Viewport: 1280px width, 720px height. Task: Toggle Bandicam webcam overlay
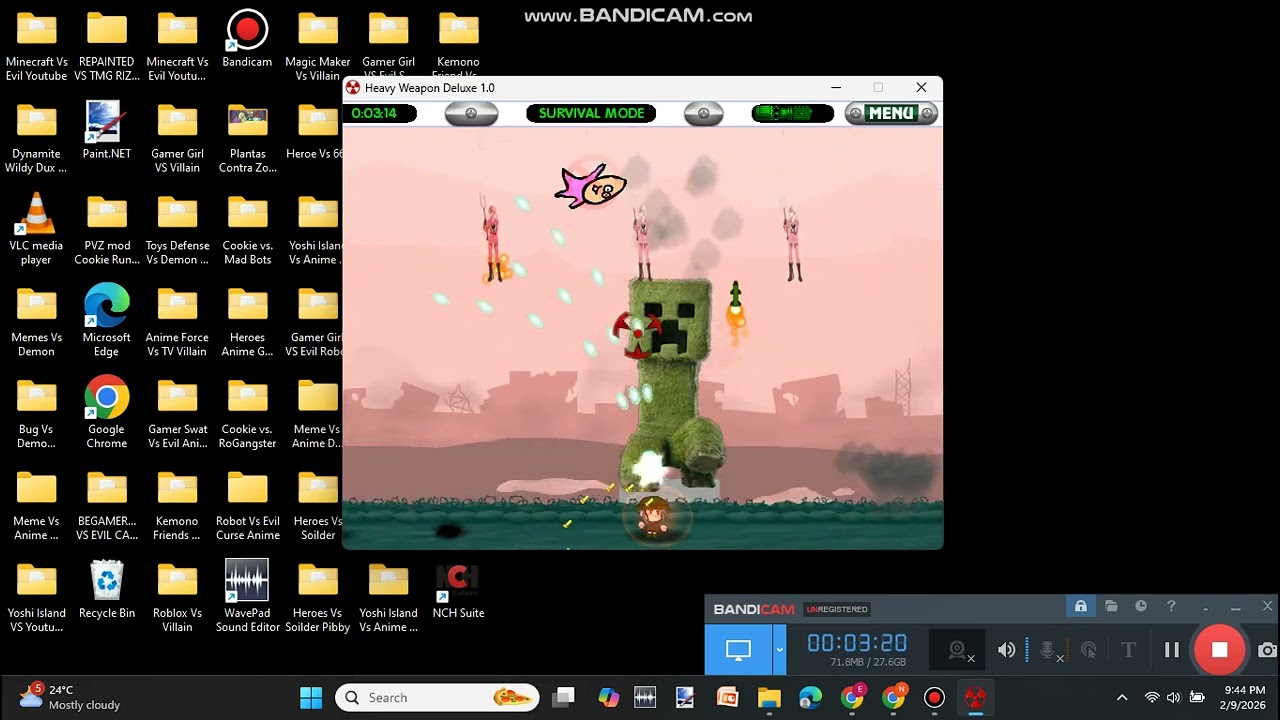pos(959,650)
